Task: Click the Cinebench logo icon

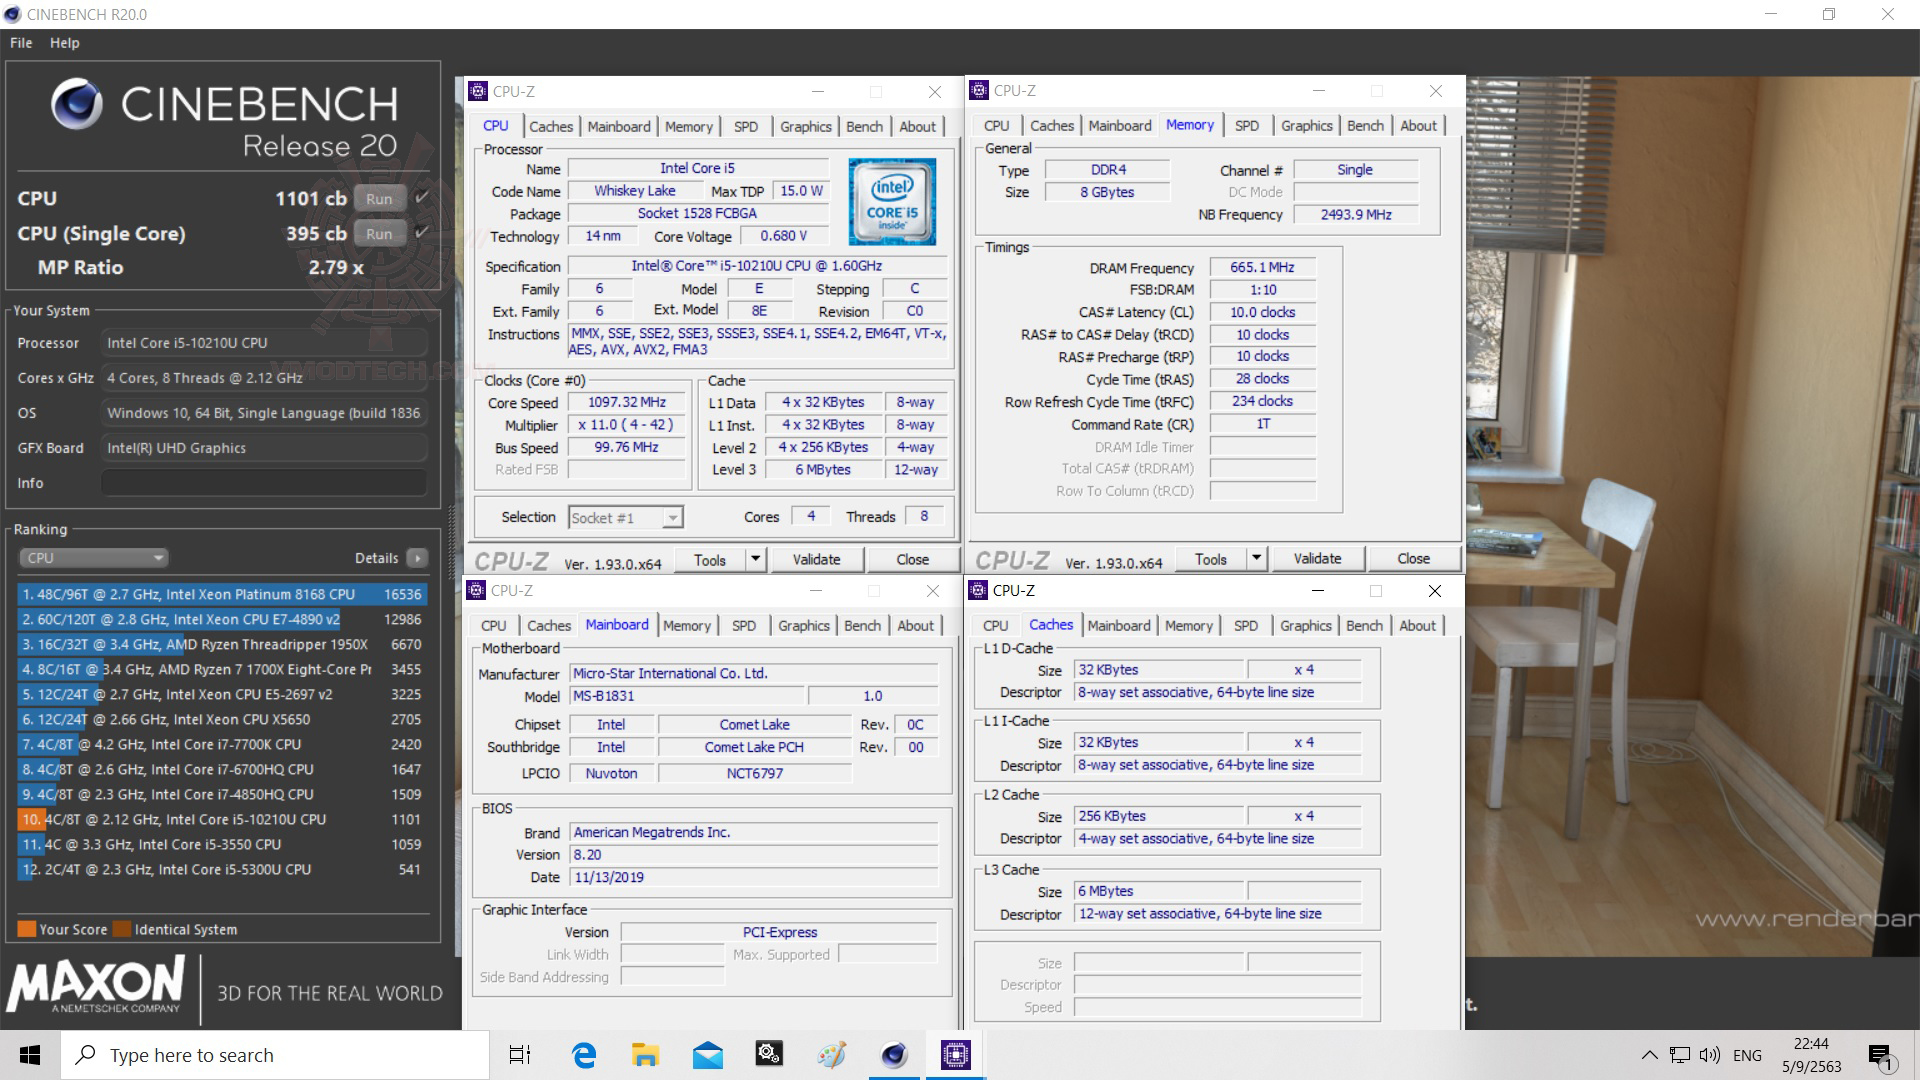Action: 76,105
